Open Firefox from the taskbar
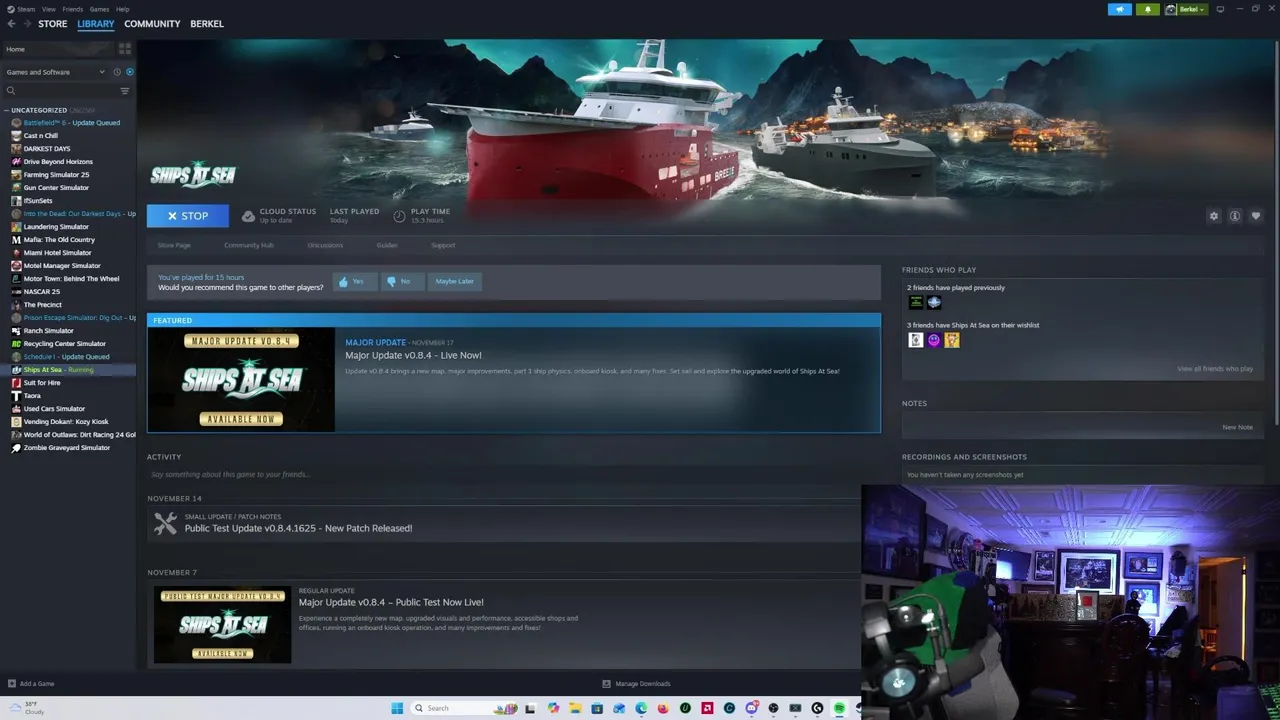 (x=663, y=708)
